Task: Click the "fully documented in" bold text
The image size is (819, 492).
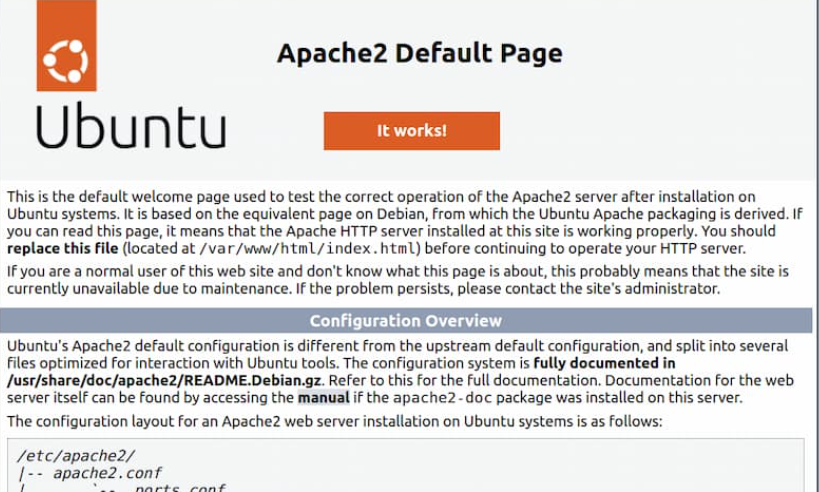Action: coord(604,363)
